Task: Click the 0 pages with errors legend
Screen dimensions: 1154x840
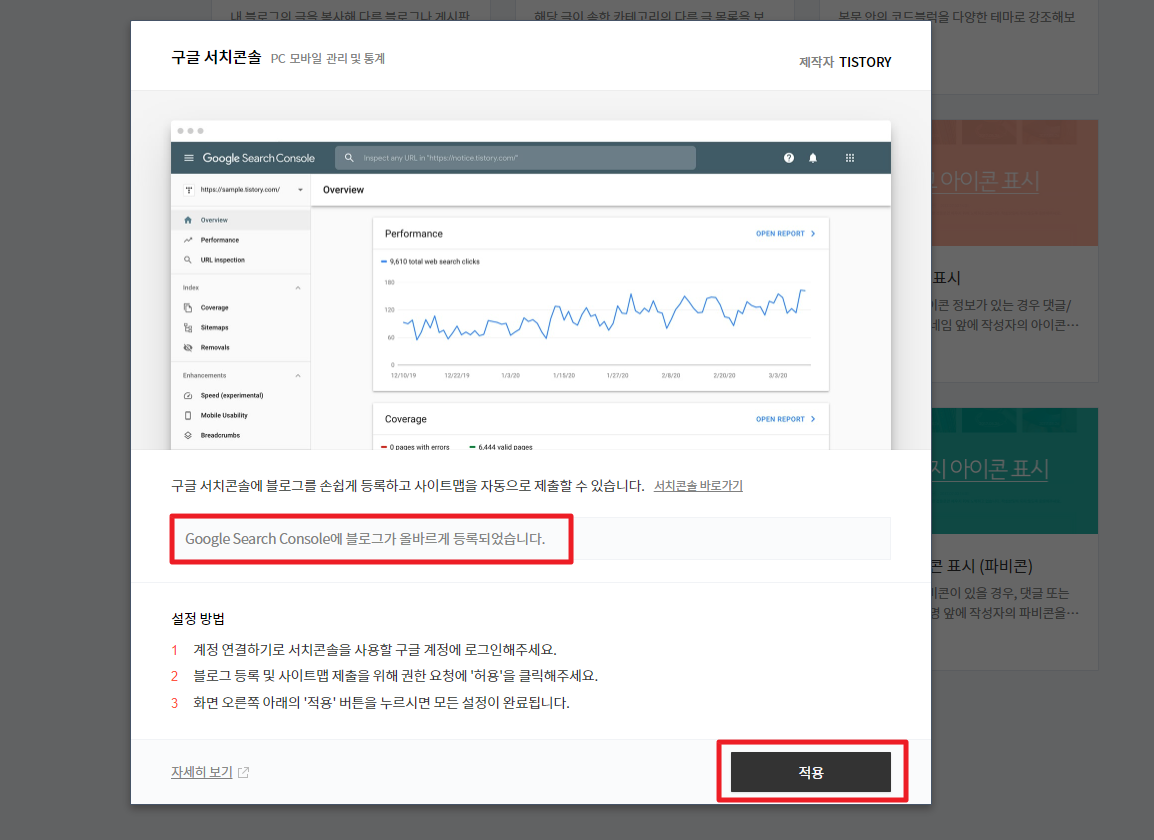Action: coord(415,447)
